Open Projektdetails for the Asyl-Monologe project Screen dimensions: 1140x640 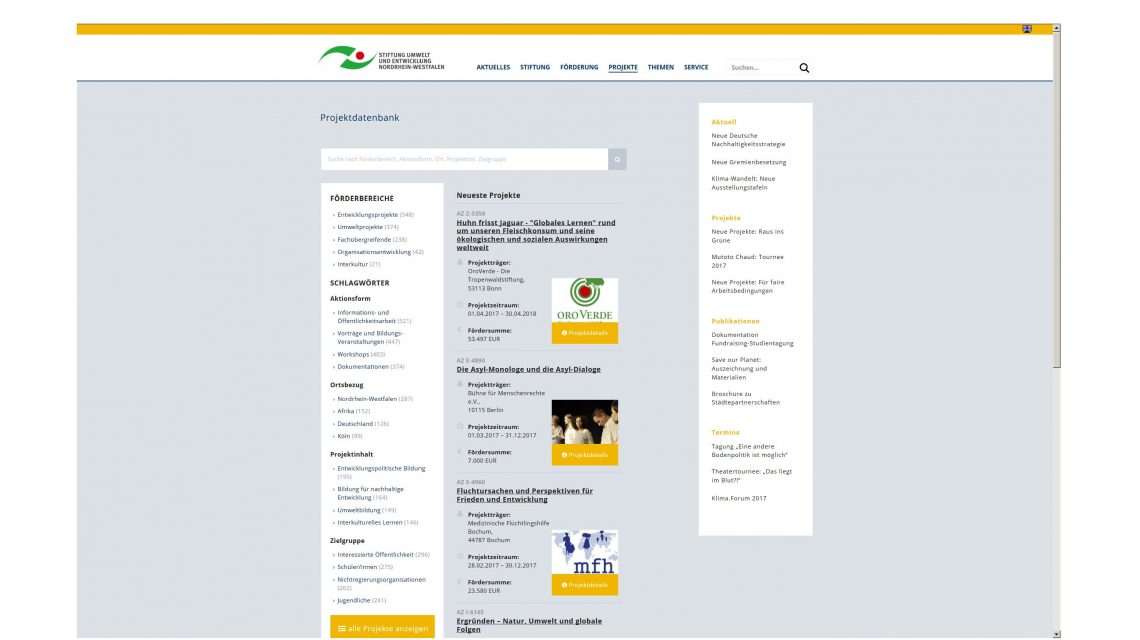tap(585, 455)
